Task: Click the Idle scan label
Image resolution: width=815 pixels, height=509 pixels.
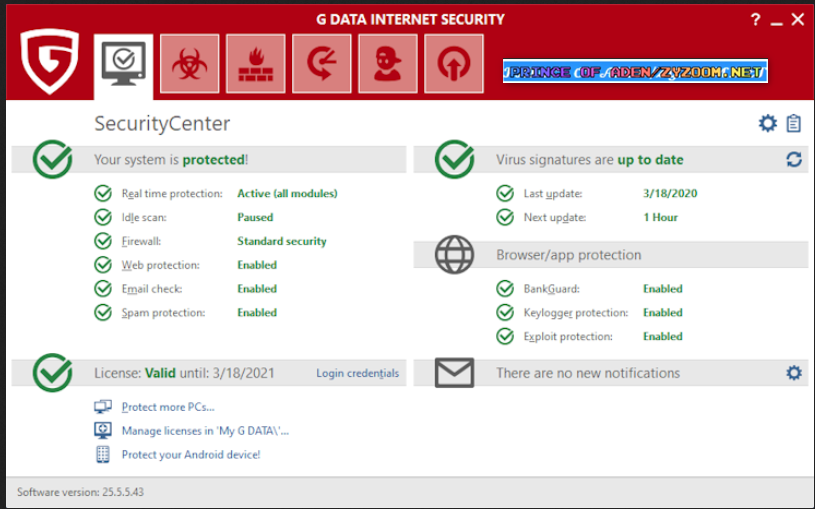Action: pos(144,217)
